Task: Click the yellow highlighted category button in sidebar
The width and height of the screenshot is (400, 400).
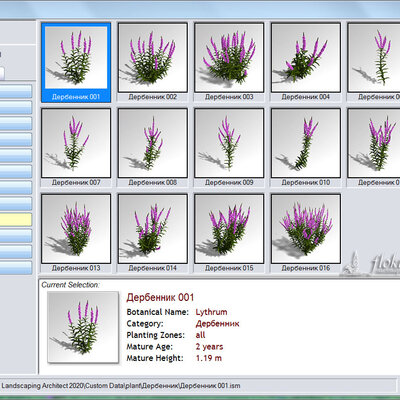Action: coord(16,220)
